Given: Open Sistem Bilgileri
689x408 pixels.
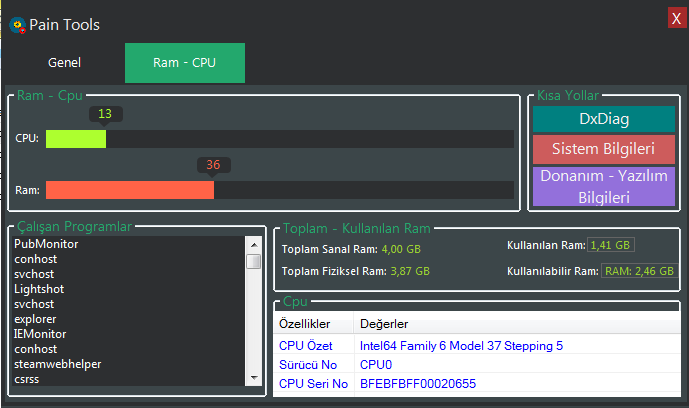Looking at the screenshot, I should coord(604,149).
